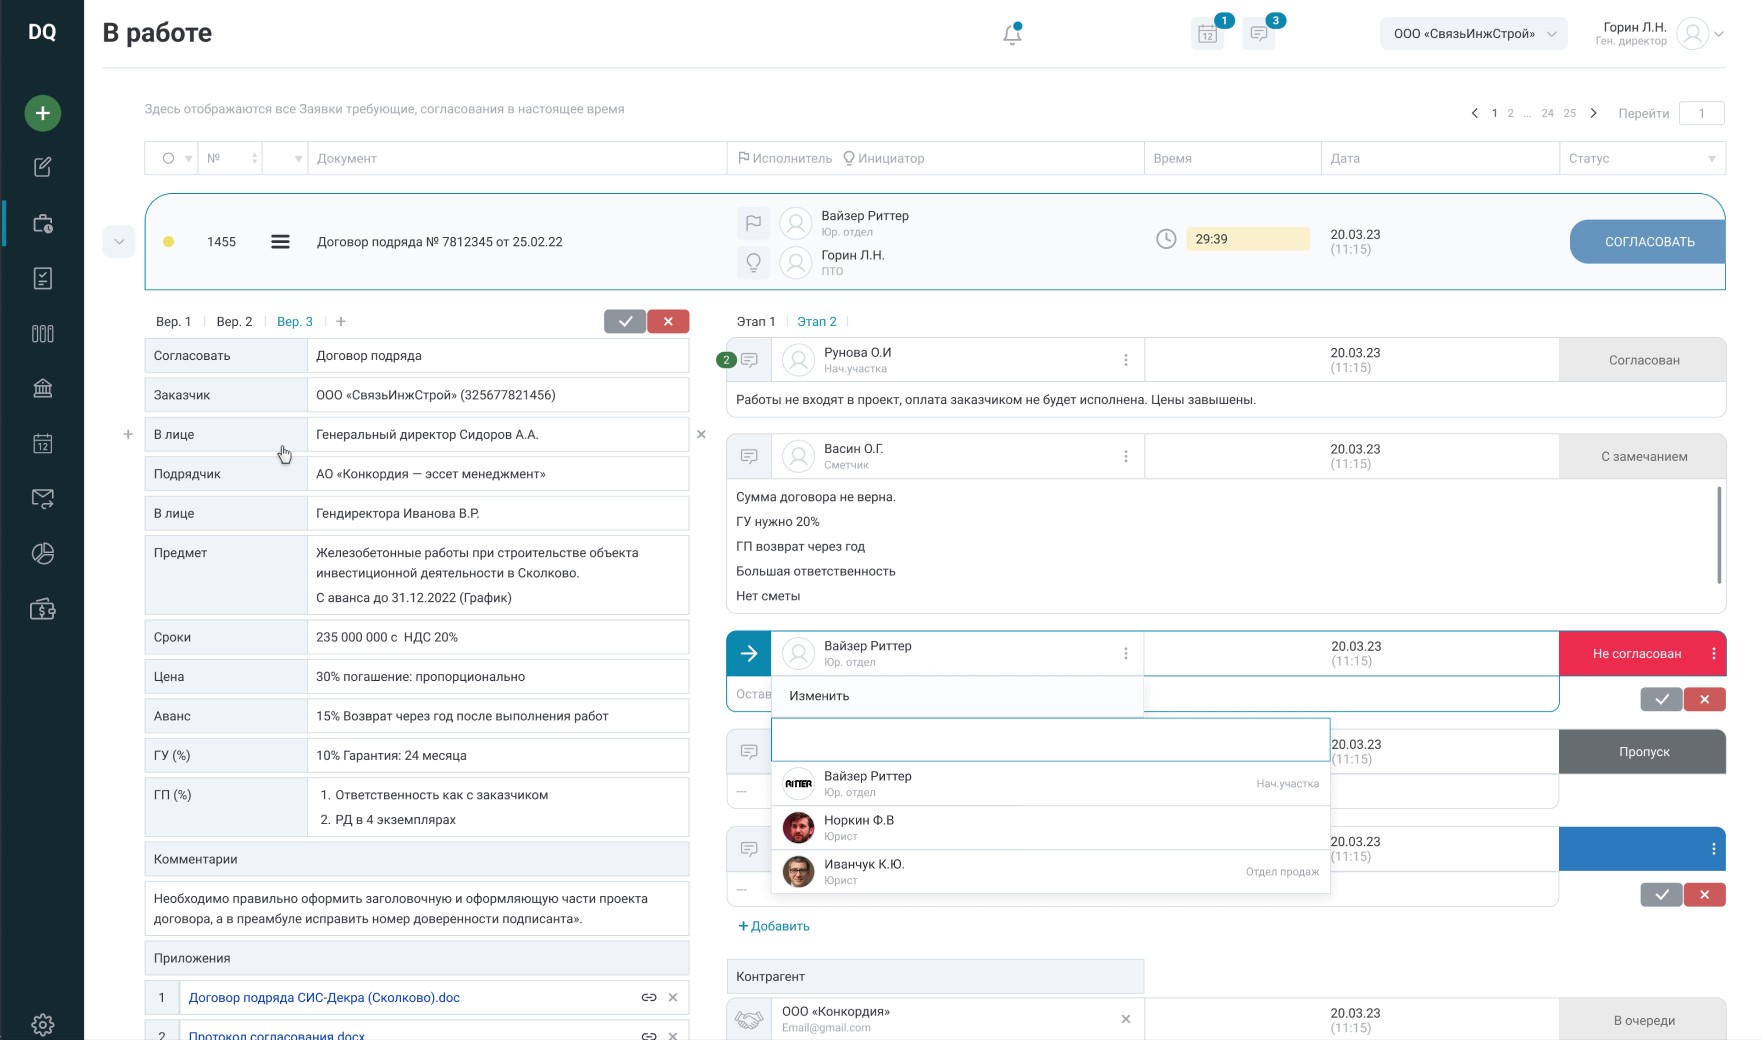Open the bank building sidebar icon
1762x1040 pixels.
tap(42, 389)
